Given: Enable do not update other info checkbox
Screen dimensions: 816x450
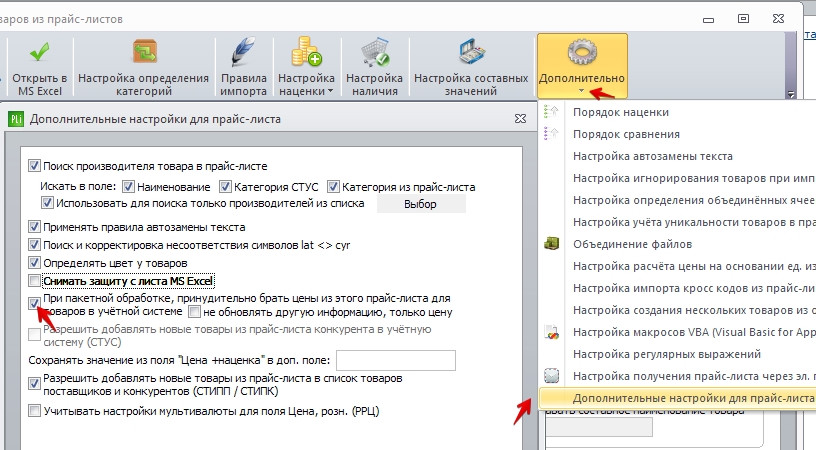Looking at the screenshot, I should click(x=194, y=312).
